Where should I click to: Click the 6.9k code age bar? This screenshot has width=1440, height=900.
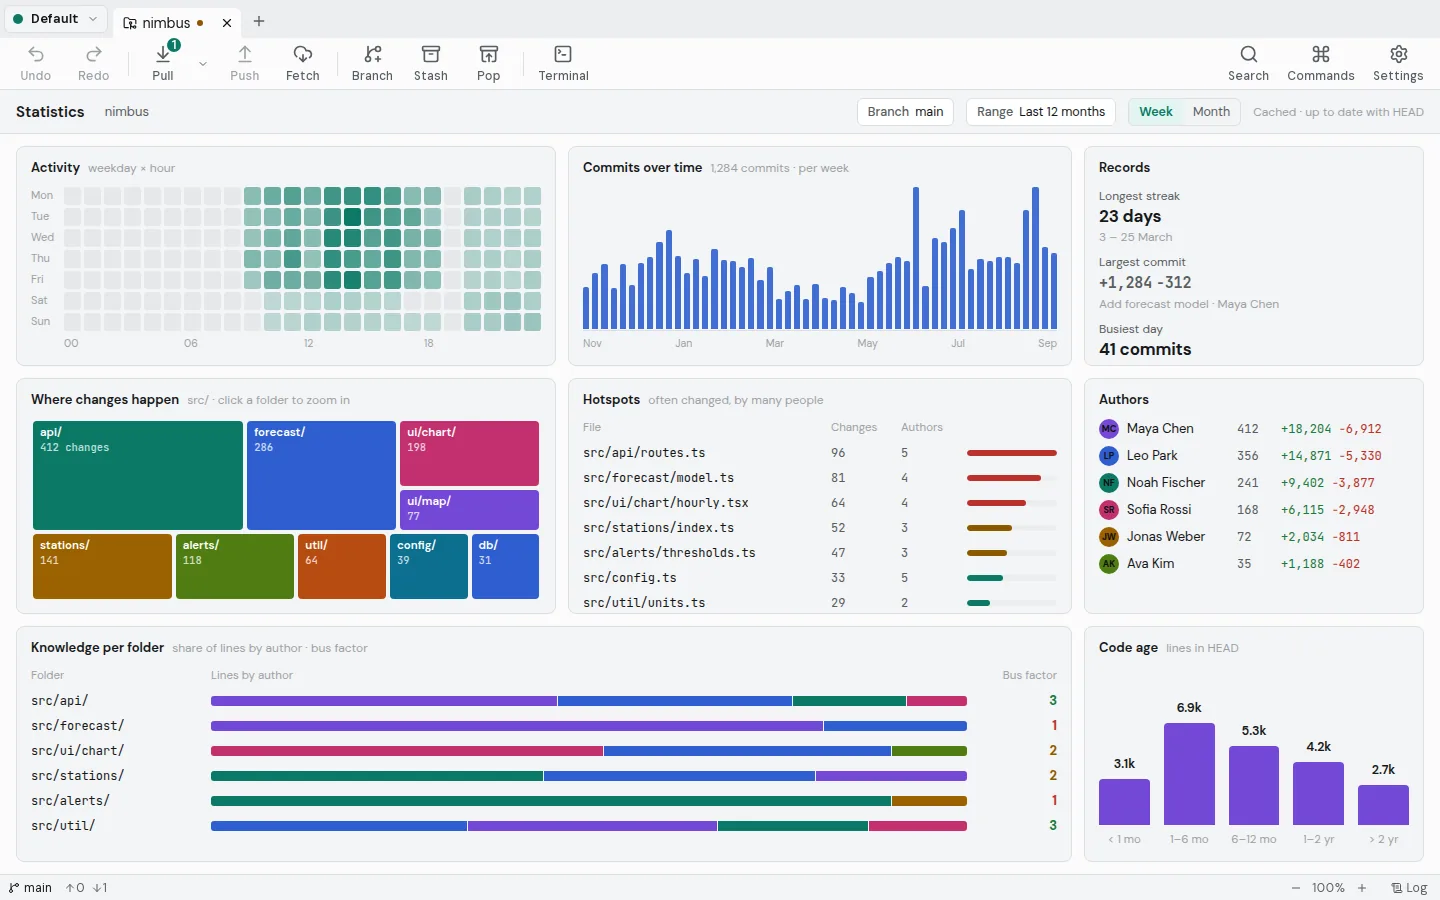1189,774
